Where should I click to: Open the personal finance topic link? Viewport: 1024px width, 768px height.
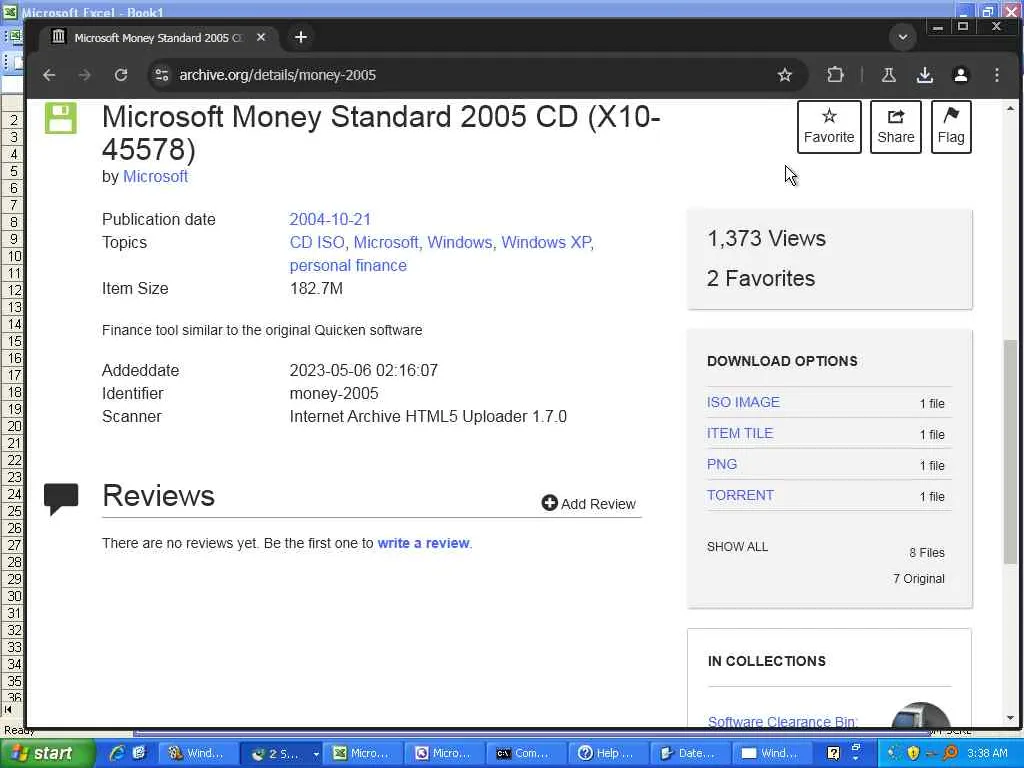pos(348,266)
